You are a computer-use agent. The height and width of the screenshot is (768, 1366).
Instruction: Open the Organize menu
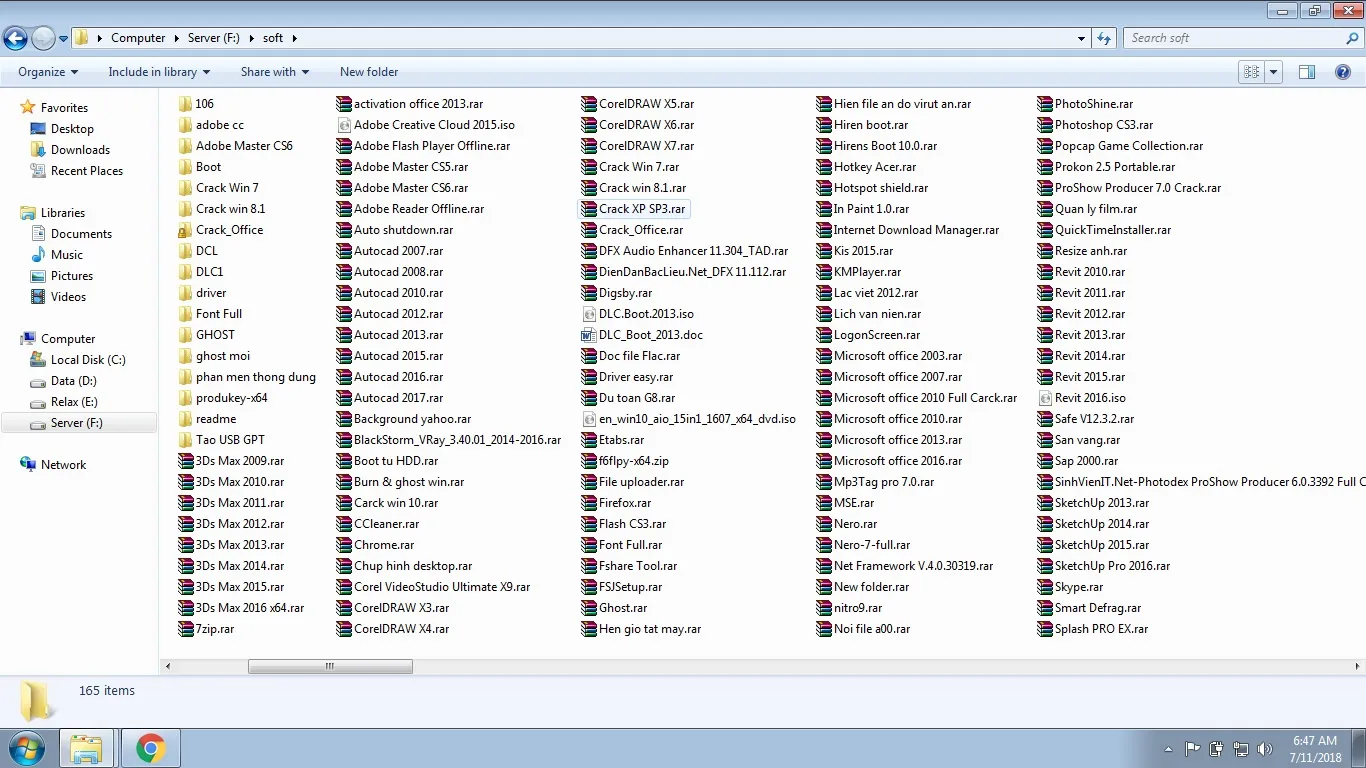click(48, 72)
